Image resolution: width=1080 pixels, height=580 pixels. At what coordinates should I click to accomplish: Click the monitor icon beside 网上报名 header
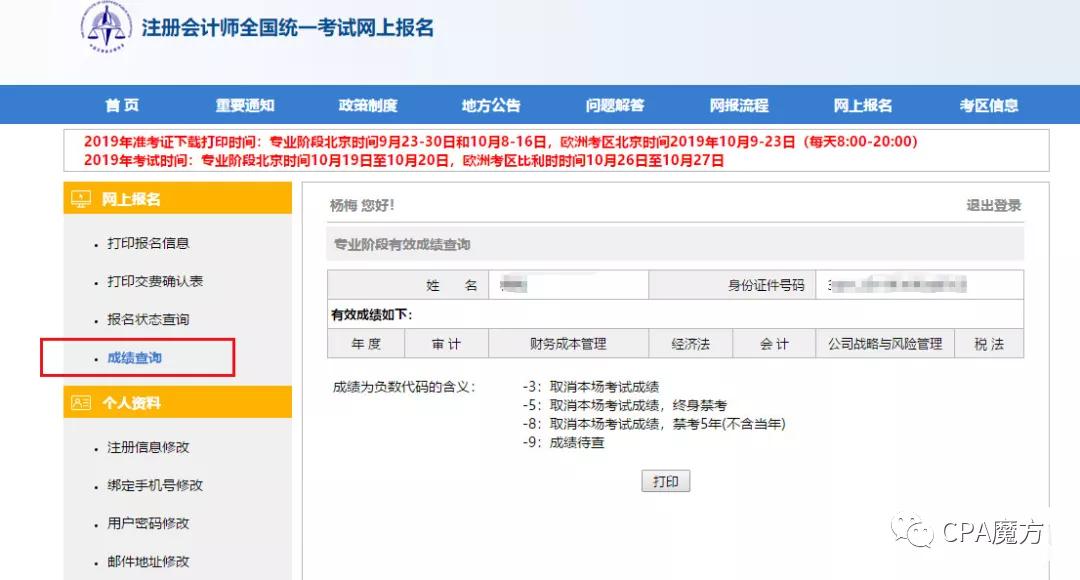tap(81, 199)
